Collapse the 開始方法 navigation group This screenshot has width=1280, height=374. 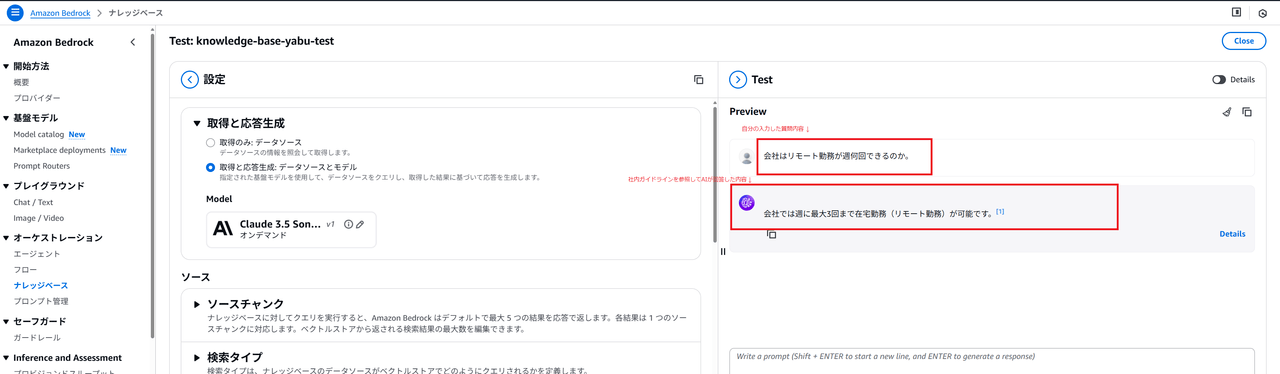[x=5, y=66]
